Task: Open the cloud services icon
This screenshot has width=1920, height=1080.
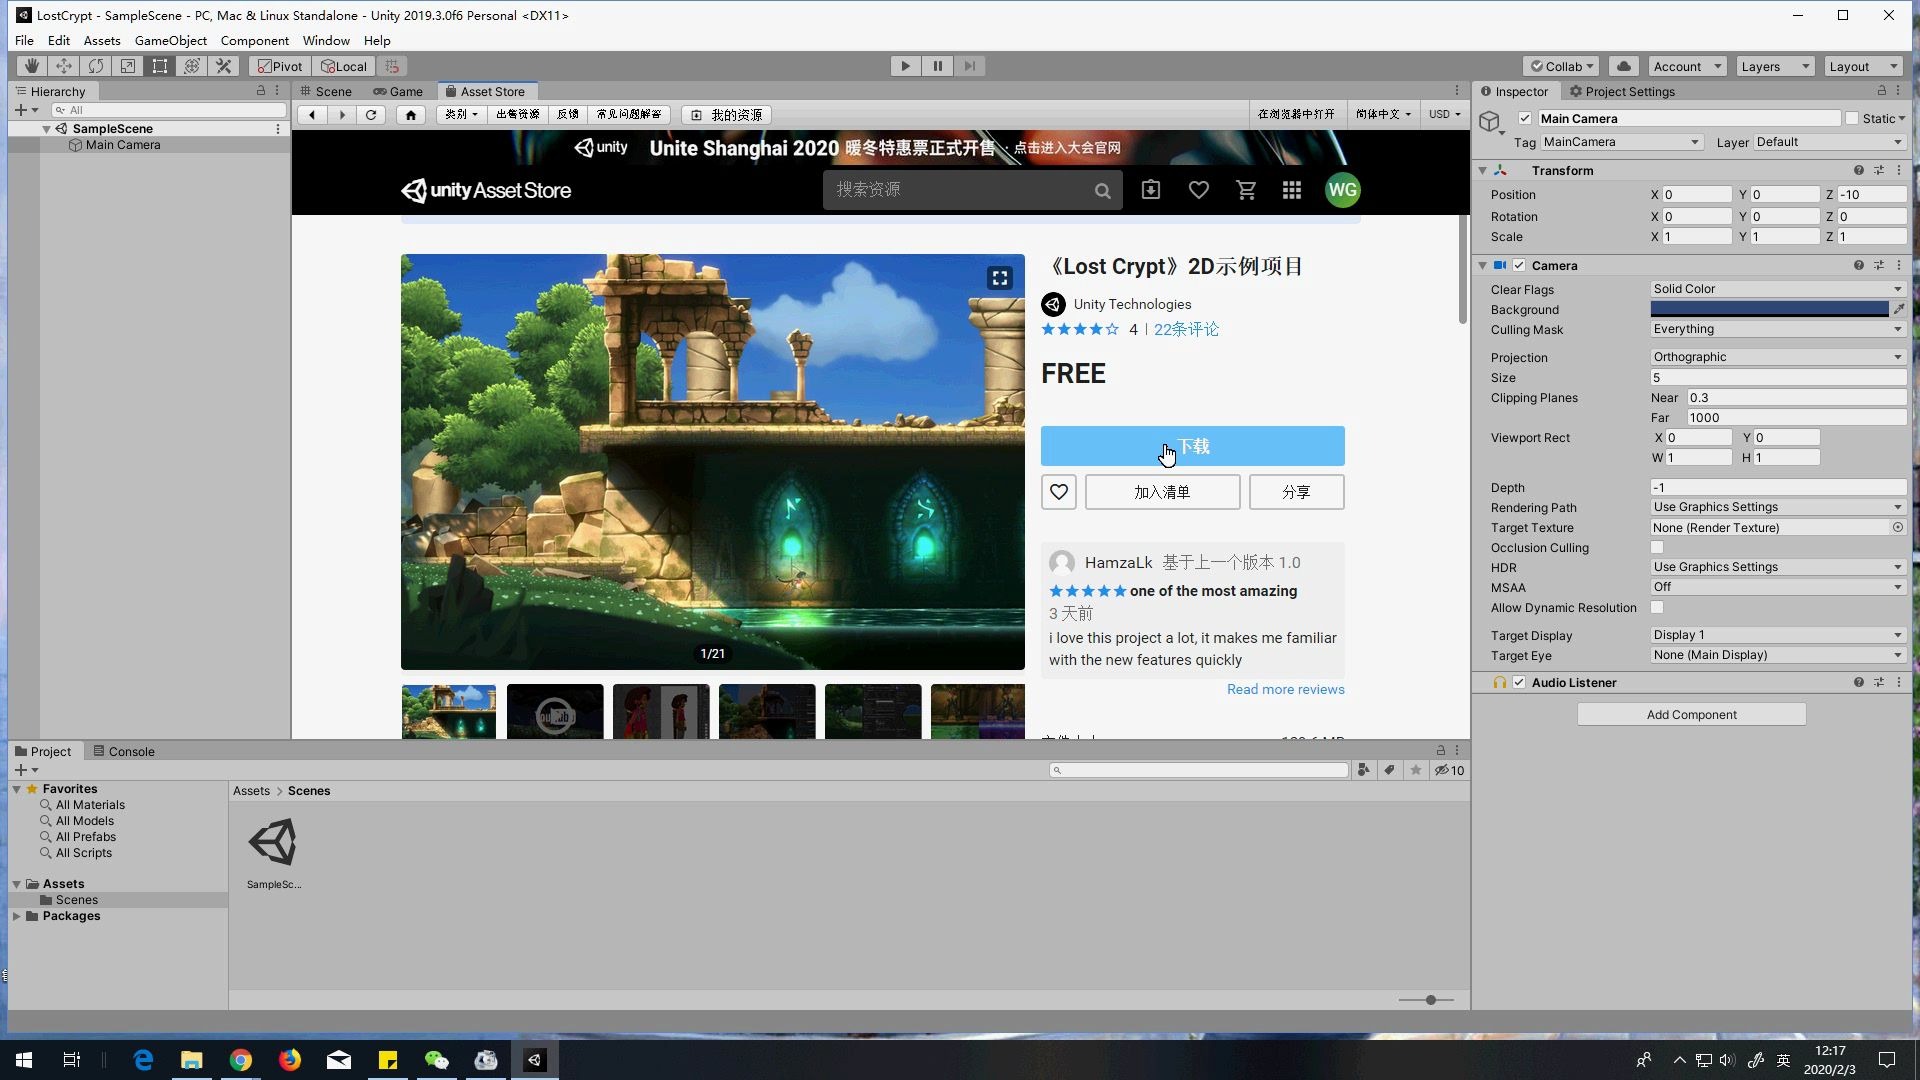Action: click(1624, 66)
